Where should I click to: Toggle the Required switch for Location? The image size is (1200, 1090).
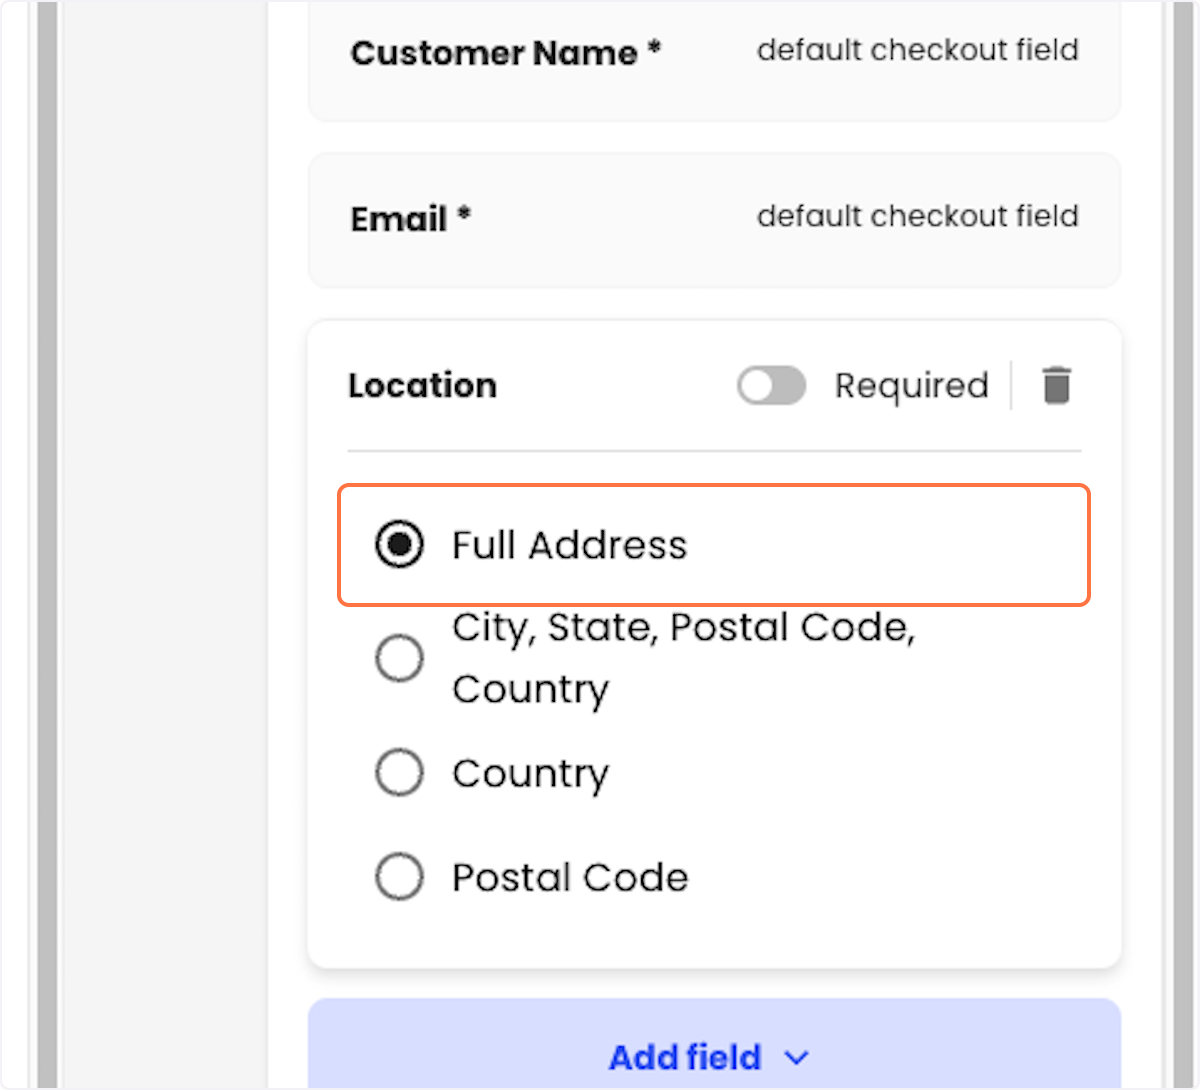771,385
